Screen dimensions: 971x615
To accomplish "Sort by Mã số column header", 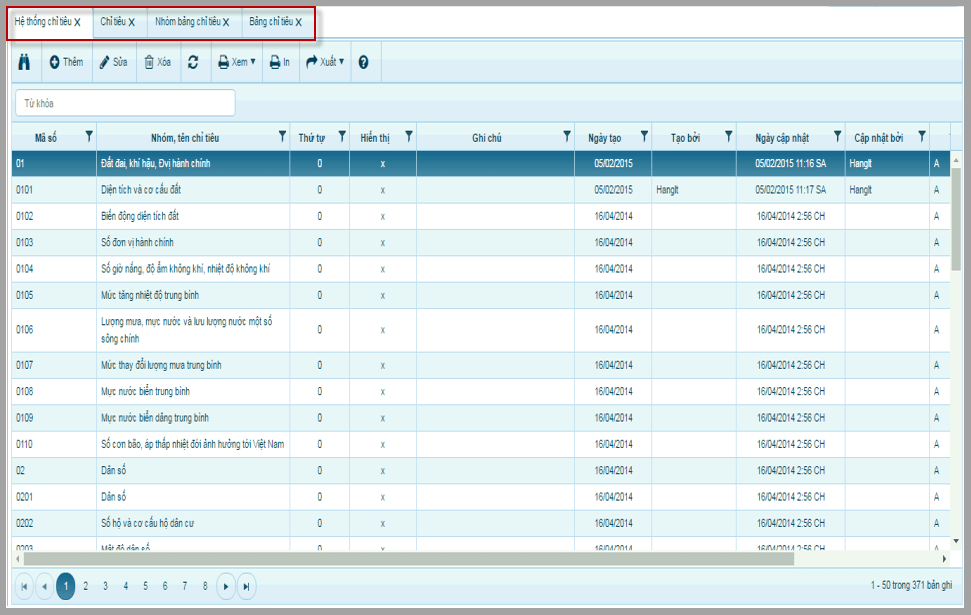I will (x=46, y=138).
